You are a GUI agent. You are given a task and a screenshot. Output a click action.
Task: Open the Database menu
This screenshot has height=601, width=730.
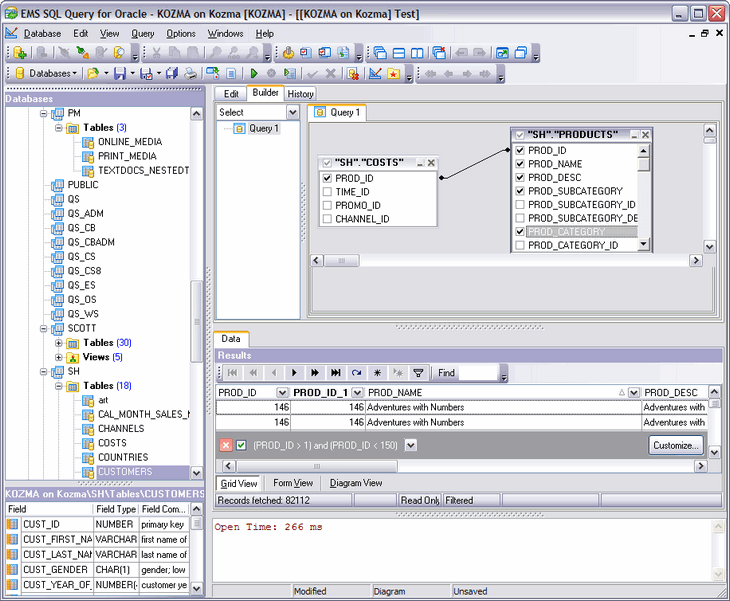click(42, 34)
